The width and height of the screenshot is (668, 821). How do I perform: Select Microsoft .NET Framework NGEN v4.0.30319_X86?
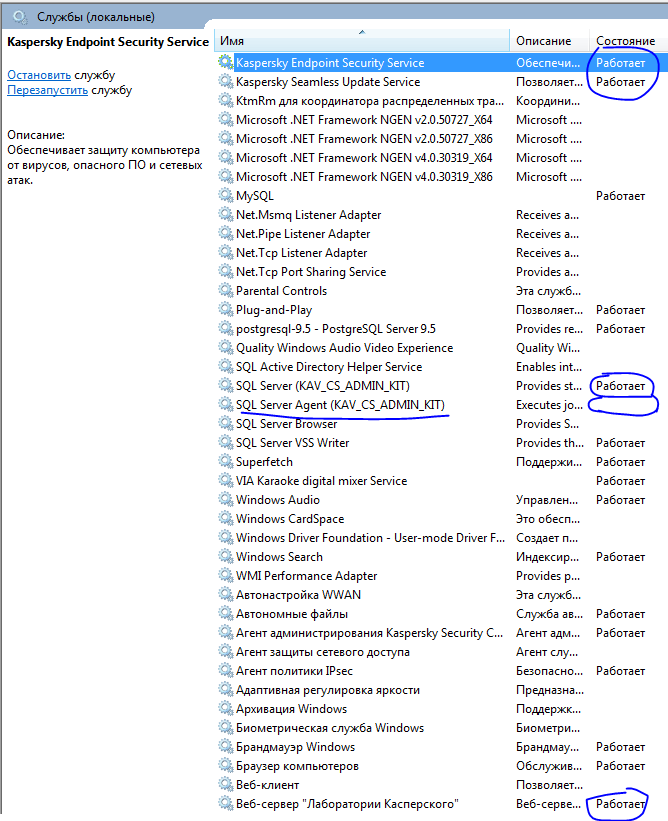point(364,176)
